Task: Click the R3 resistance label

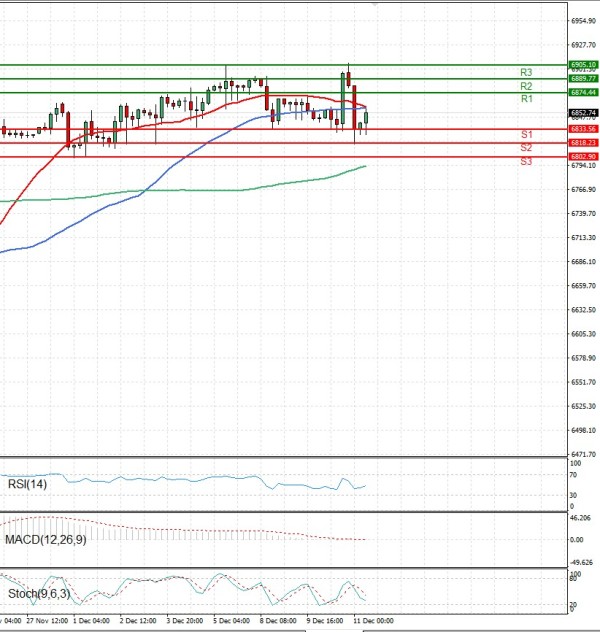Action: (x=525, y=72)
